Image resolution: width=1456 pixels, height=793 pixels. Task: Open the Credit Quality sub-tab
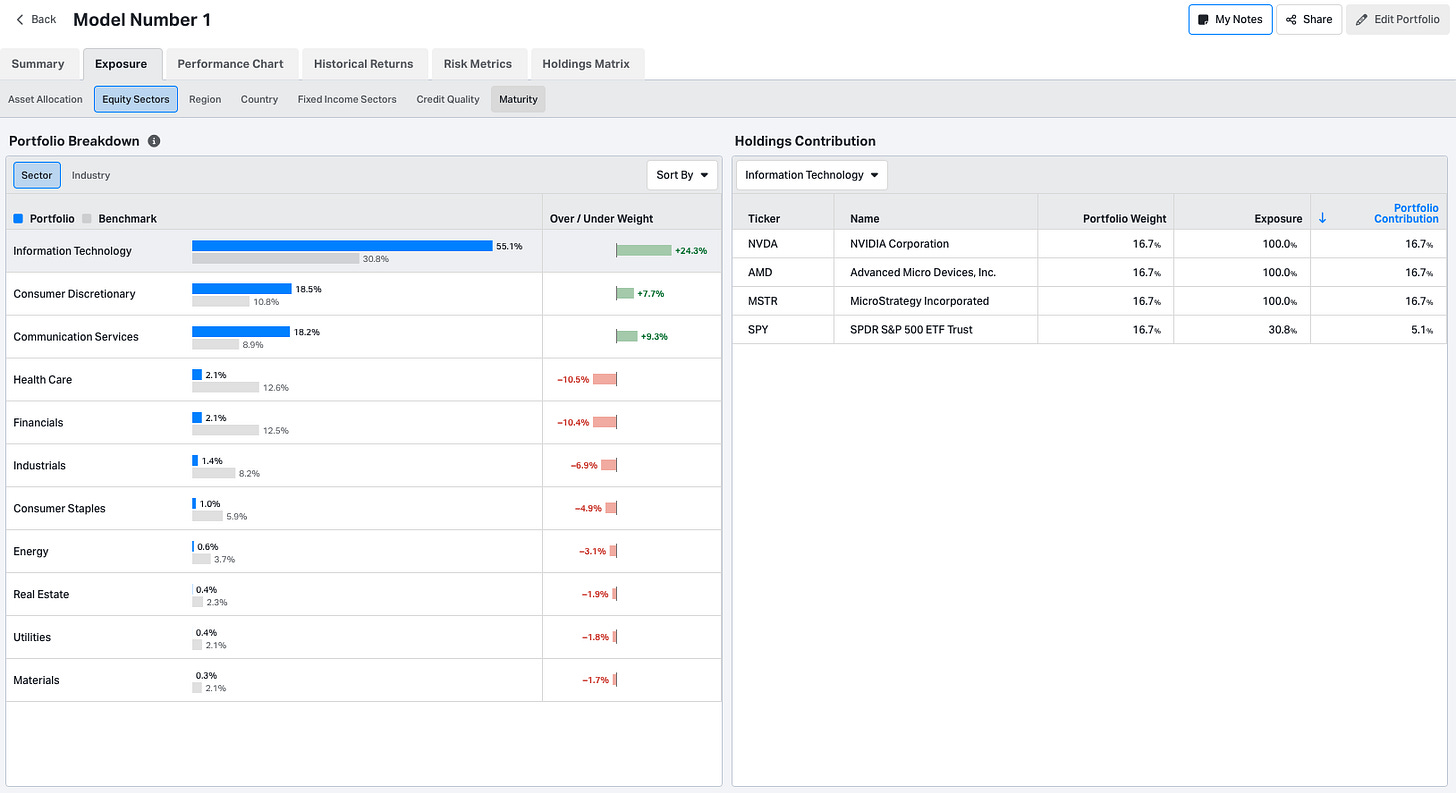tap(448, 99)
